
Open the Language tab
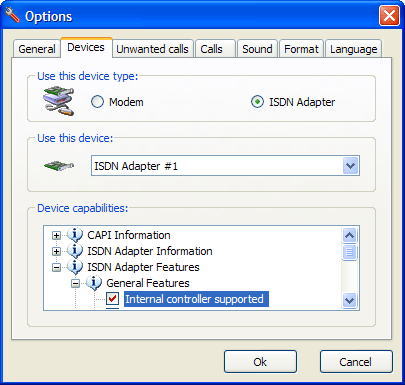pos(353,49)
